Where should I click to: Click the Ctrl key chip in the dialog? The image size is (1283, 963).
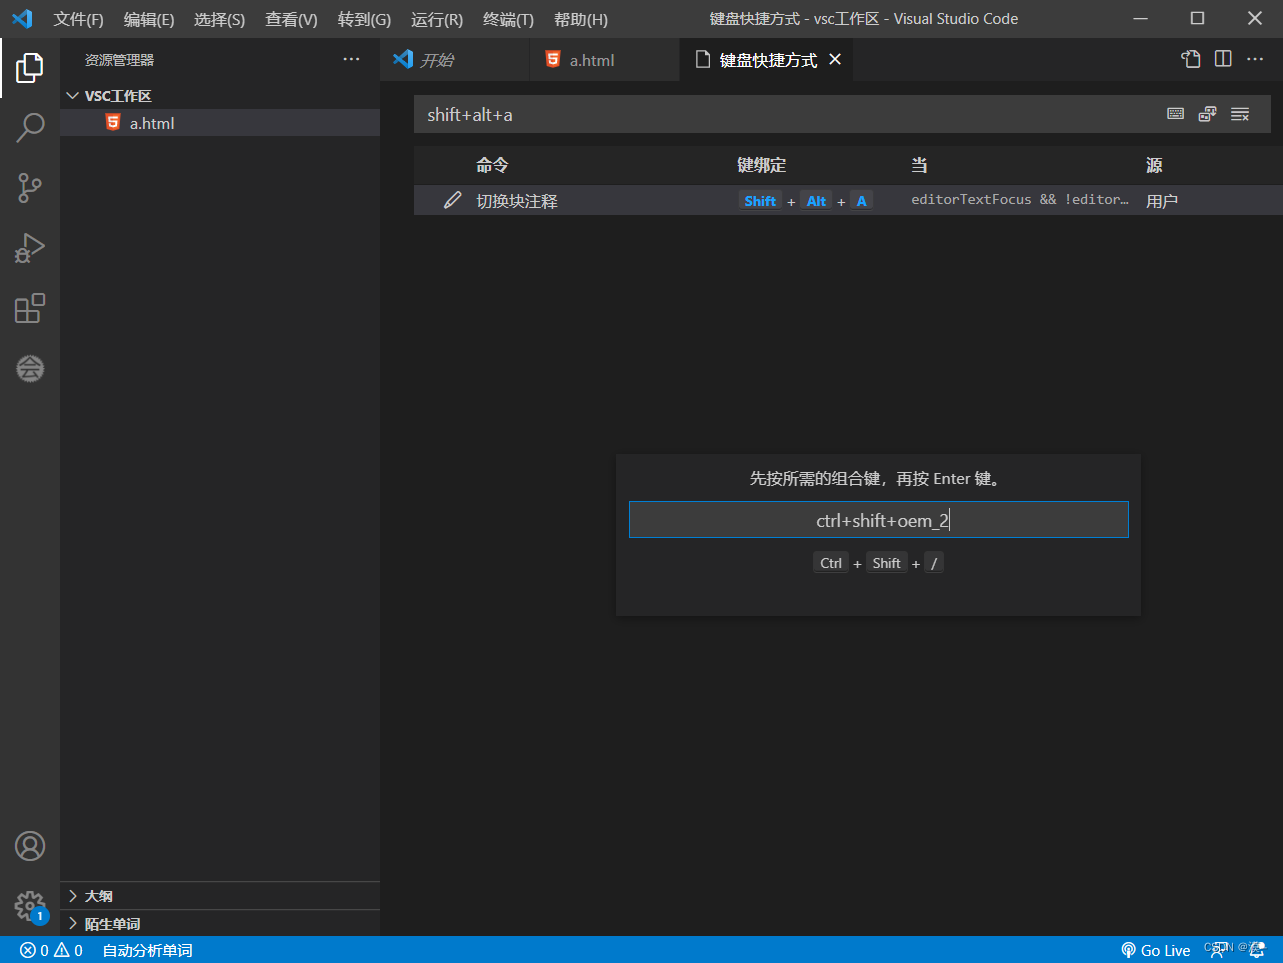click(831, 563)
